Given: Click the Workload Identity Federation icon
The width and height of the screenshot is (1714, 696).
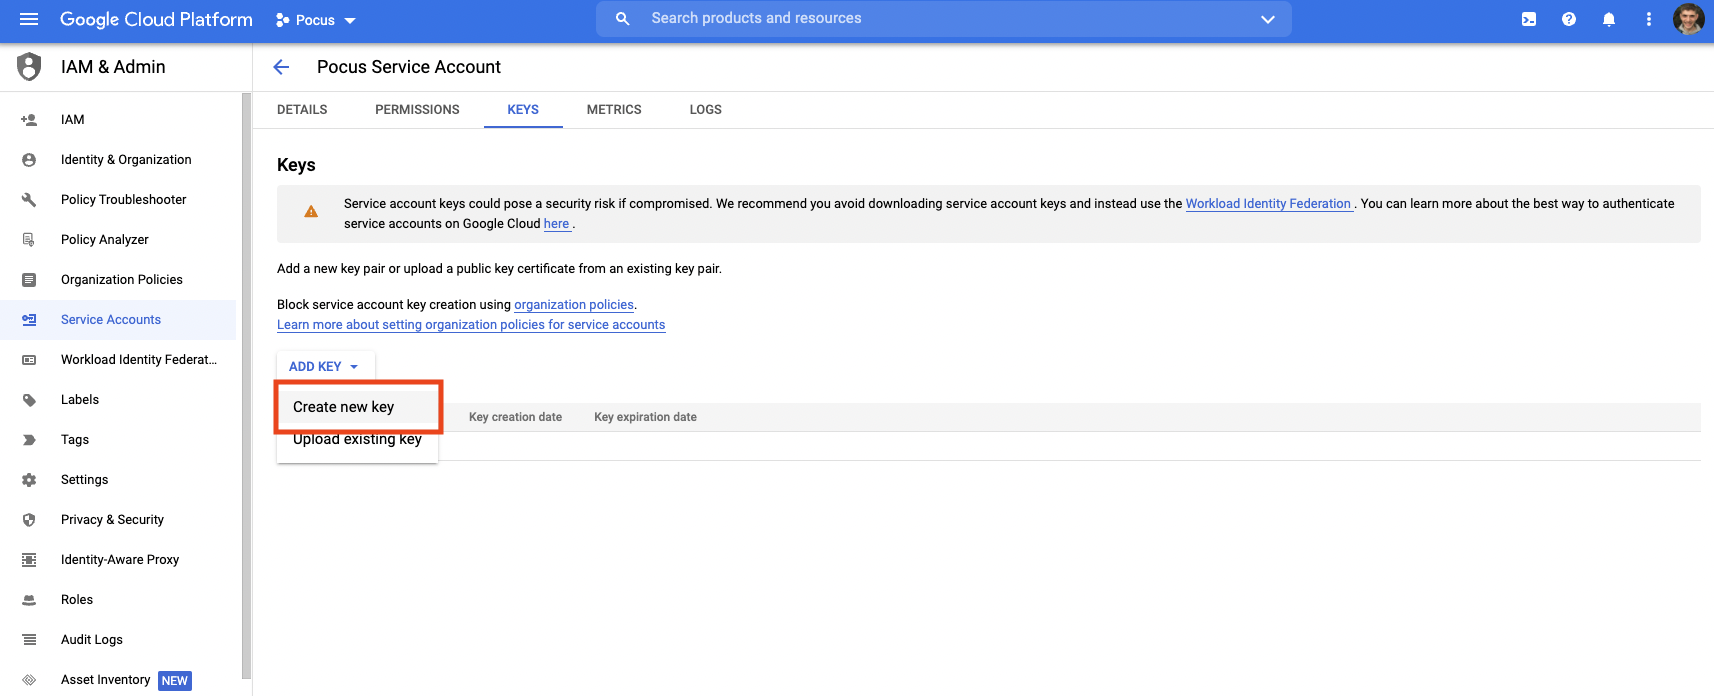Looking at the screenshot, I should pyautogui.click(x=29, y=360).
